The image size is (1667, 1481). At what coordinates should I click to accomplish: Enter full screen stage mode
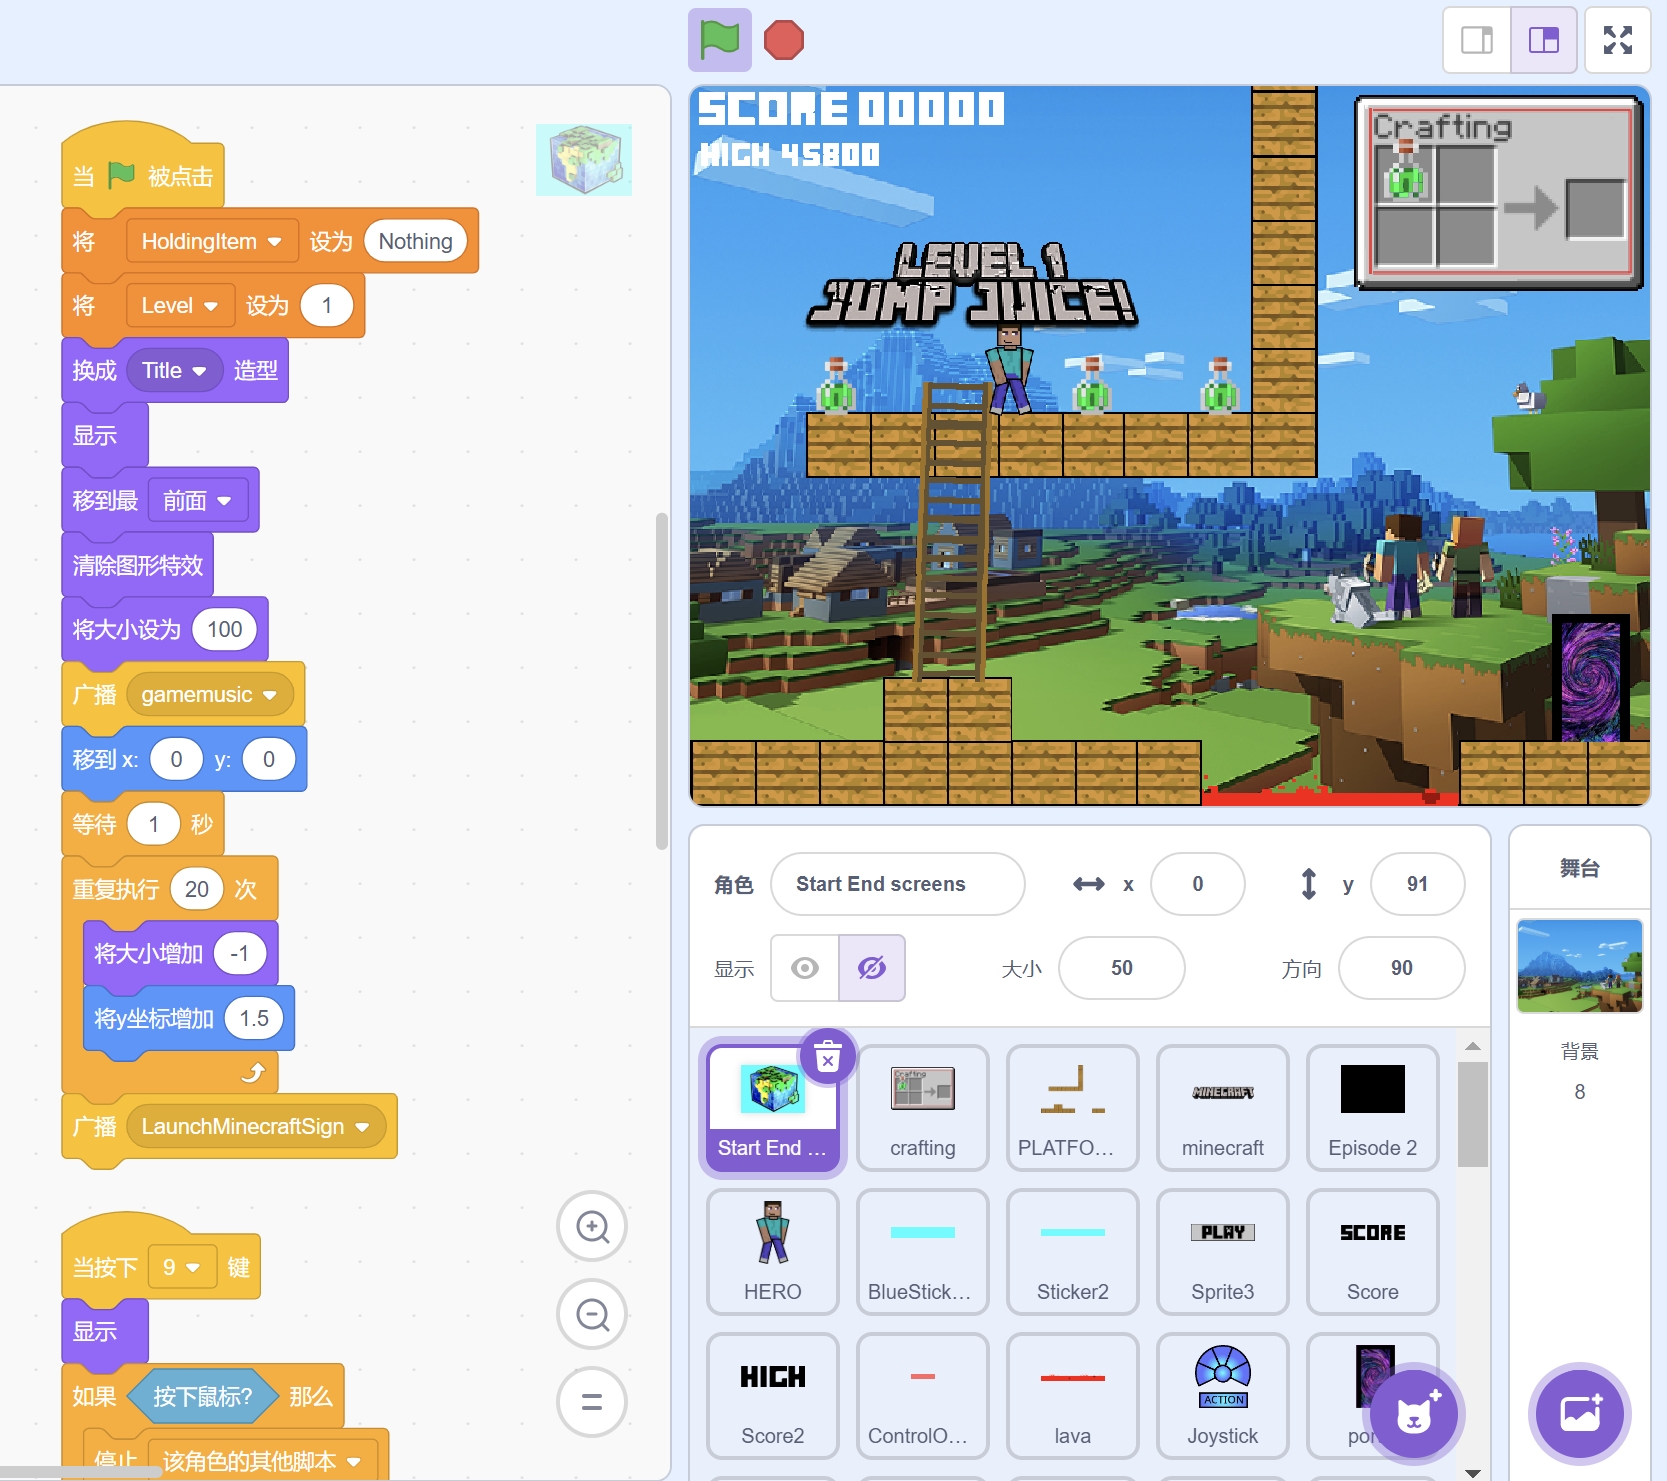pos(1617,40)
